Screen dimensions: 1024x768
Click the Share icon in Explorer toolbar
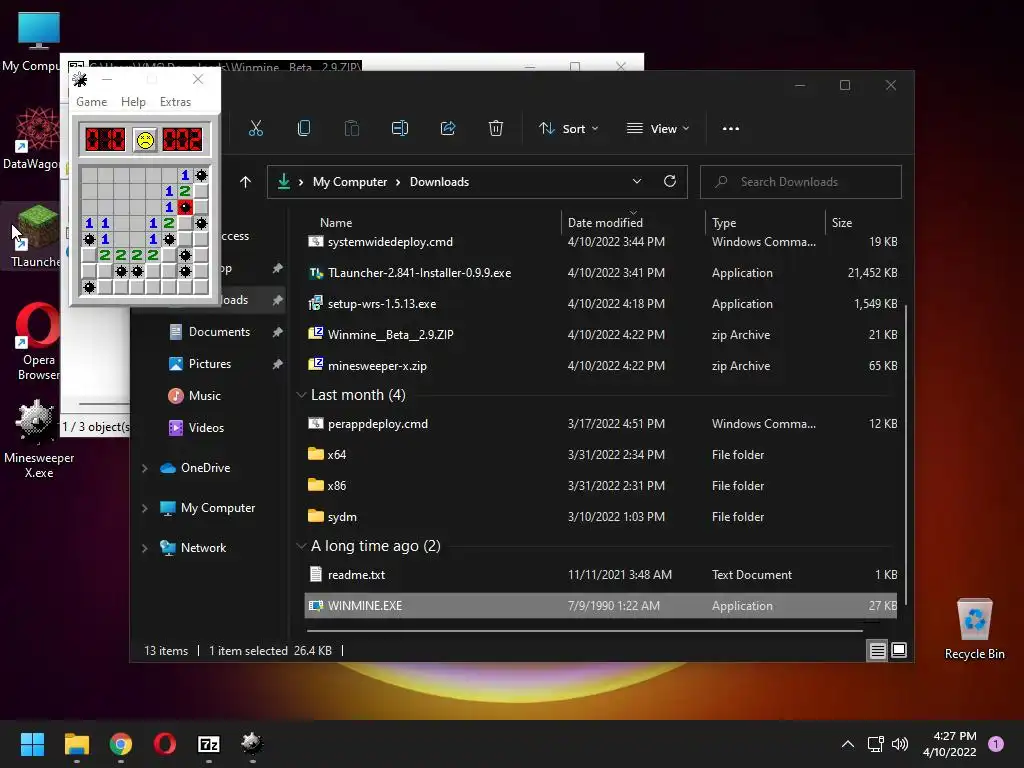448,129
